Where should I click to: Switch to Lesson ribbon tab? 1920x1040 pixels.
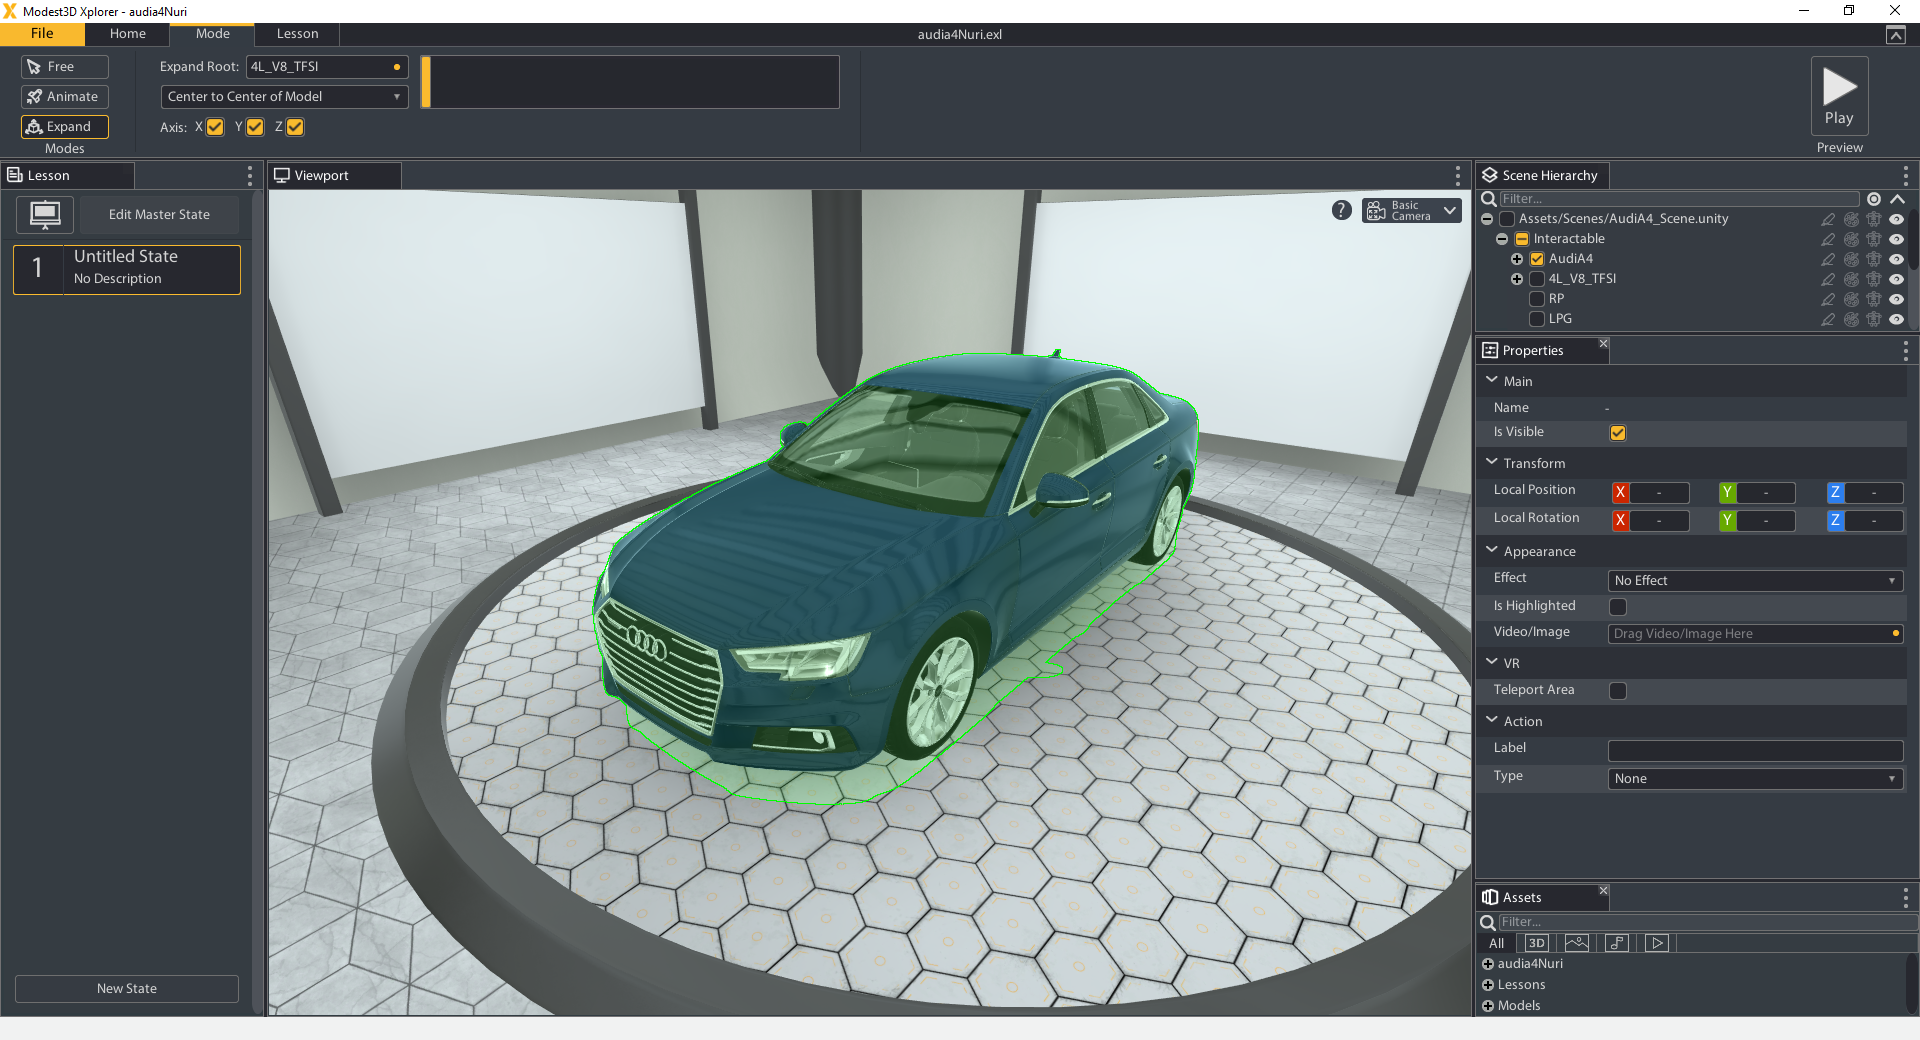tap(298, 34)
